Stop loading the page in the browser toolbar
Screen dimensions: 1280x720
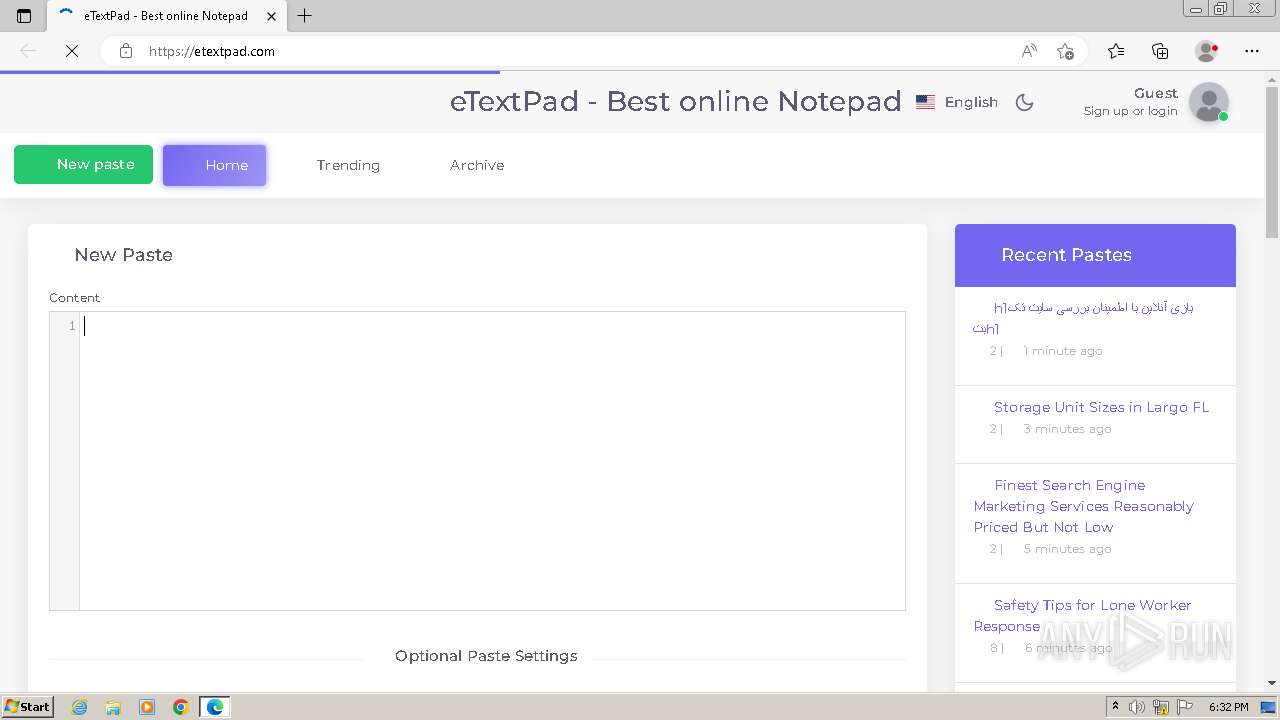coord(72,51)
